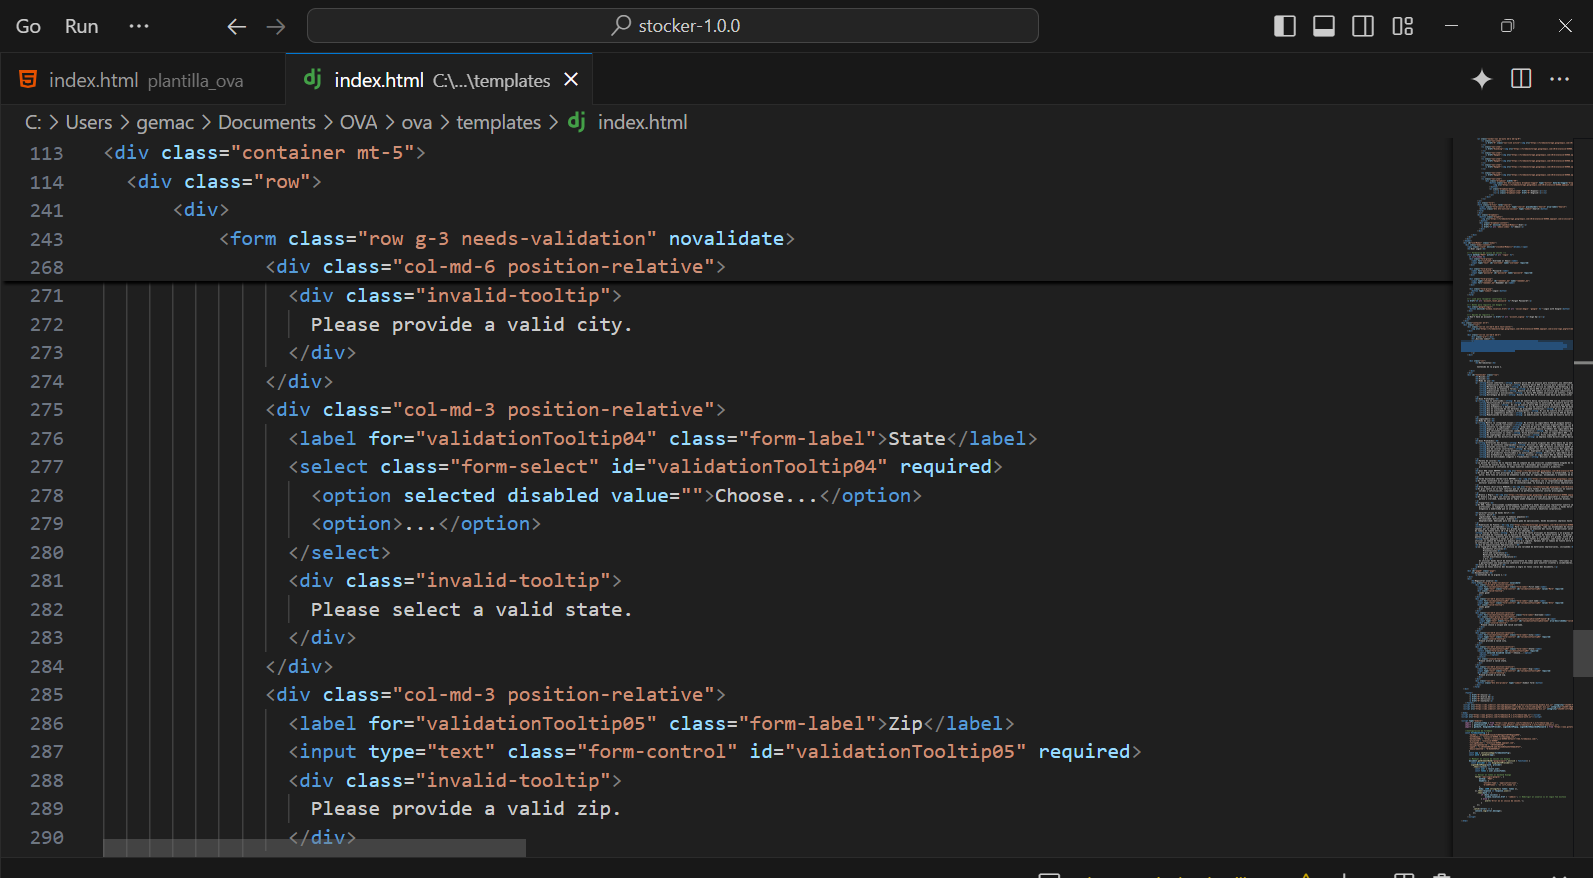The image size is (1593, 878).
Task: Click line 276 State label text
Action: click(x=917, y=439)
